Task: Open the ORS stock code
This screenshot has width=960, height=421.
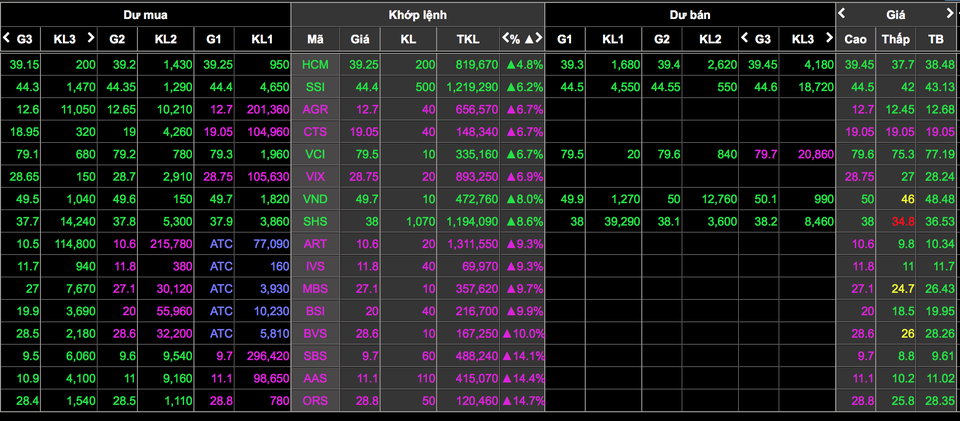Action: coord(315,401)
